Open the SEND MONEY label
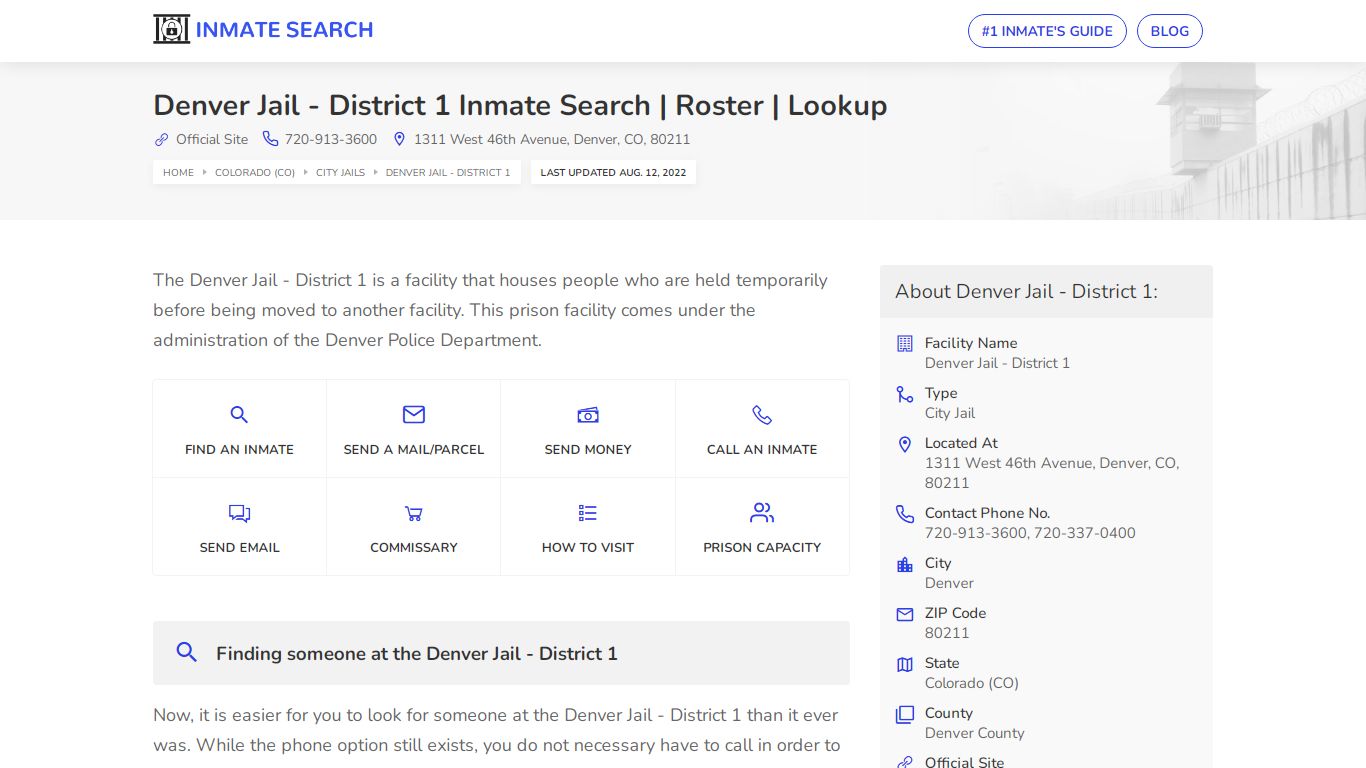 click(x=588, y=449)
